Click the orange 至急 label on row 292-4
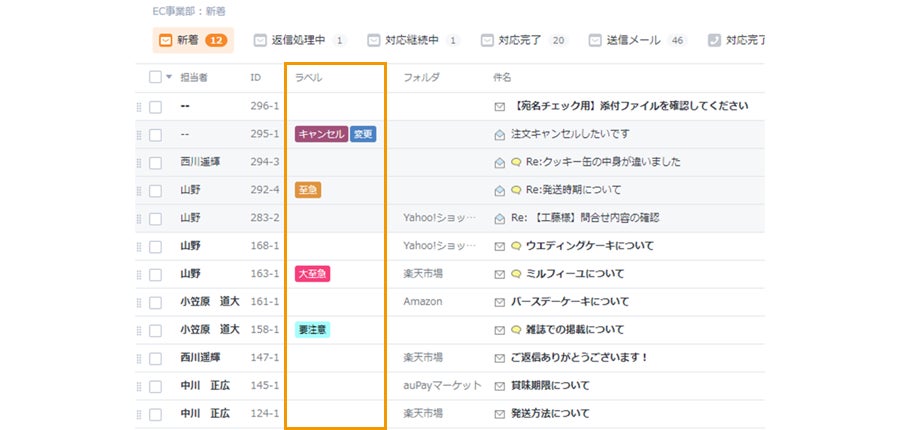 308,190
